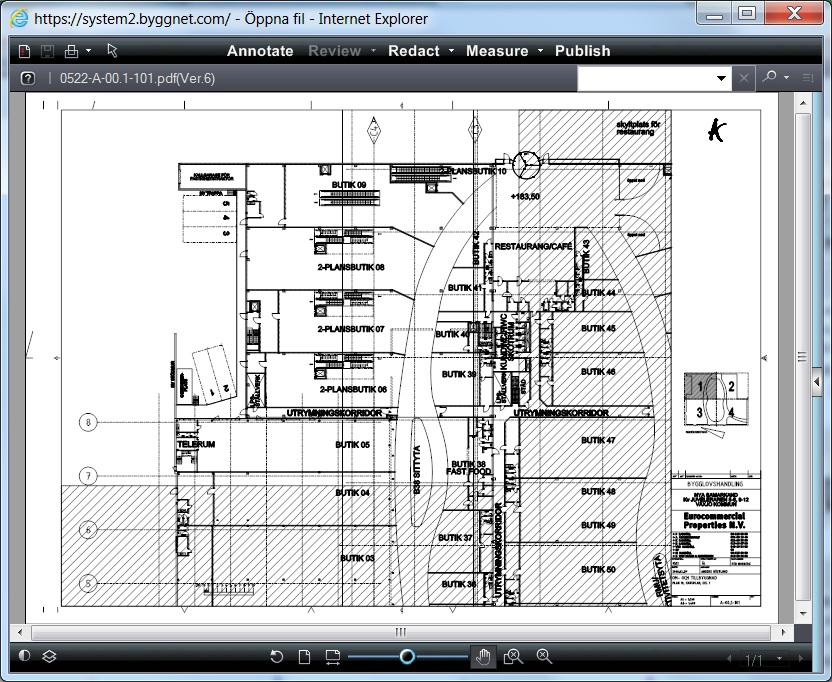Click the key plan thumbnail quadrant 2
The height and width of the screenshot is (682, 832).
732,386
